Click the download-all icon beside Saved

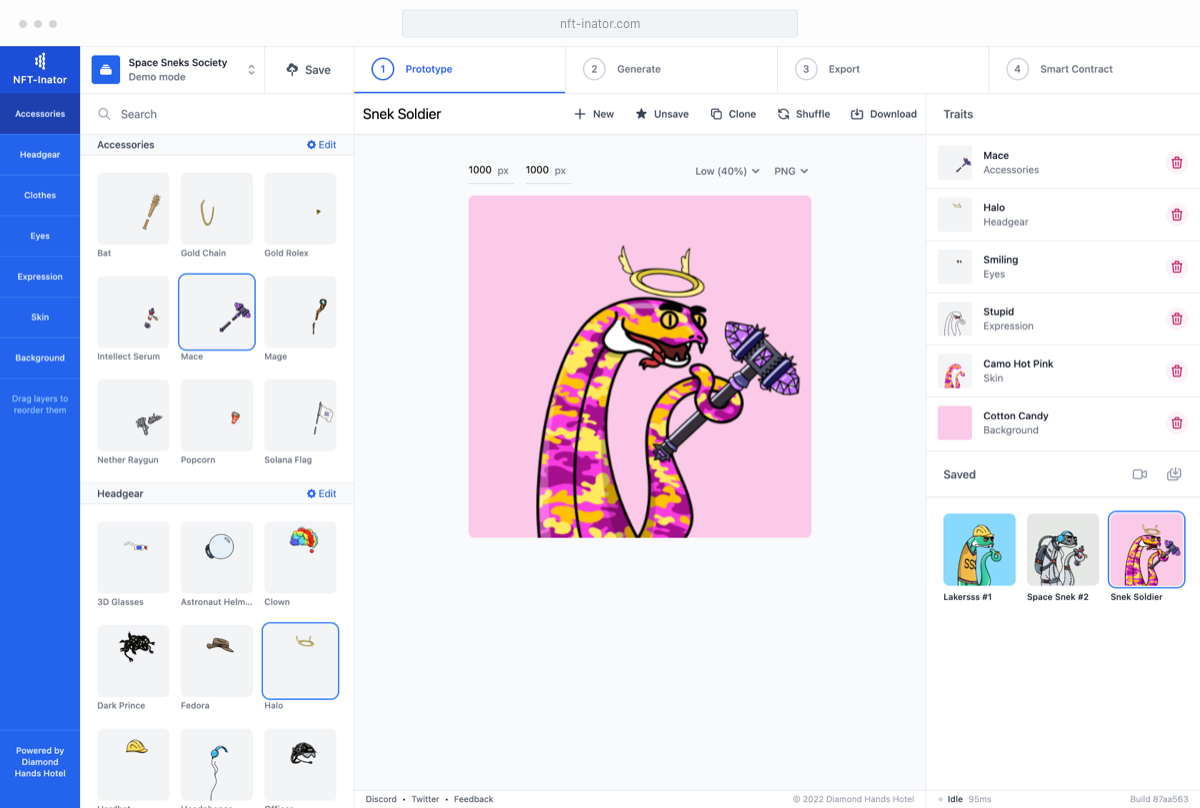(x=1174, y=474)
